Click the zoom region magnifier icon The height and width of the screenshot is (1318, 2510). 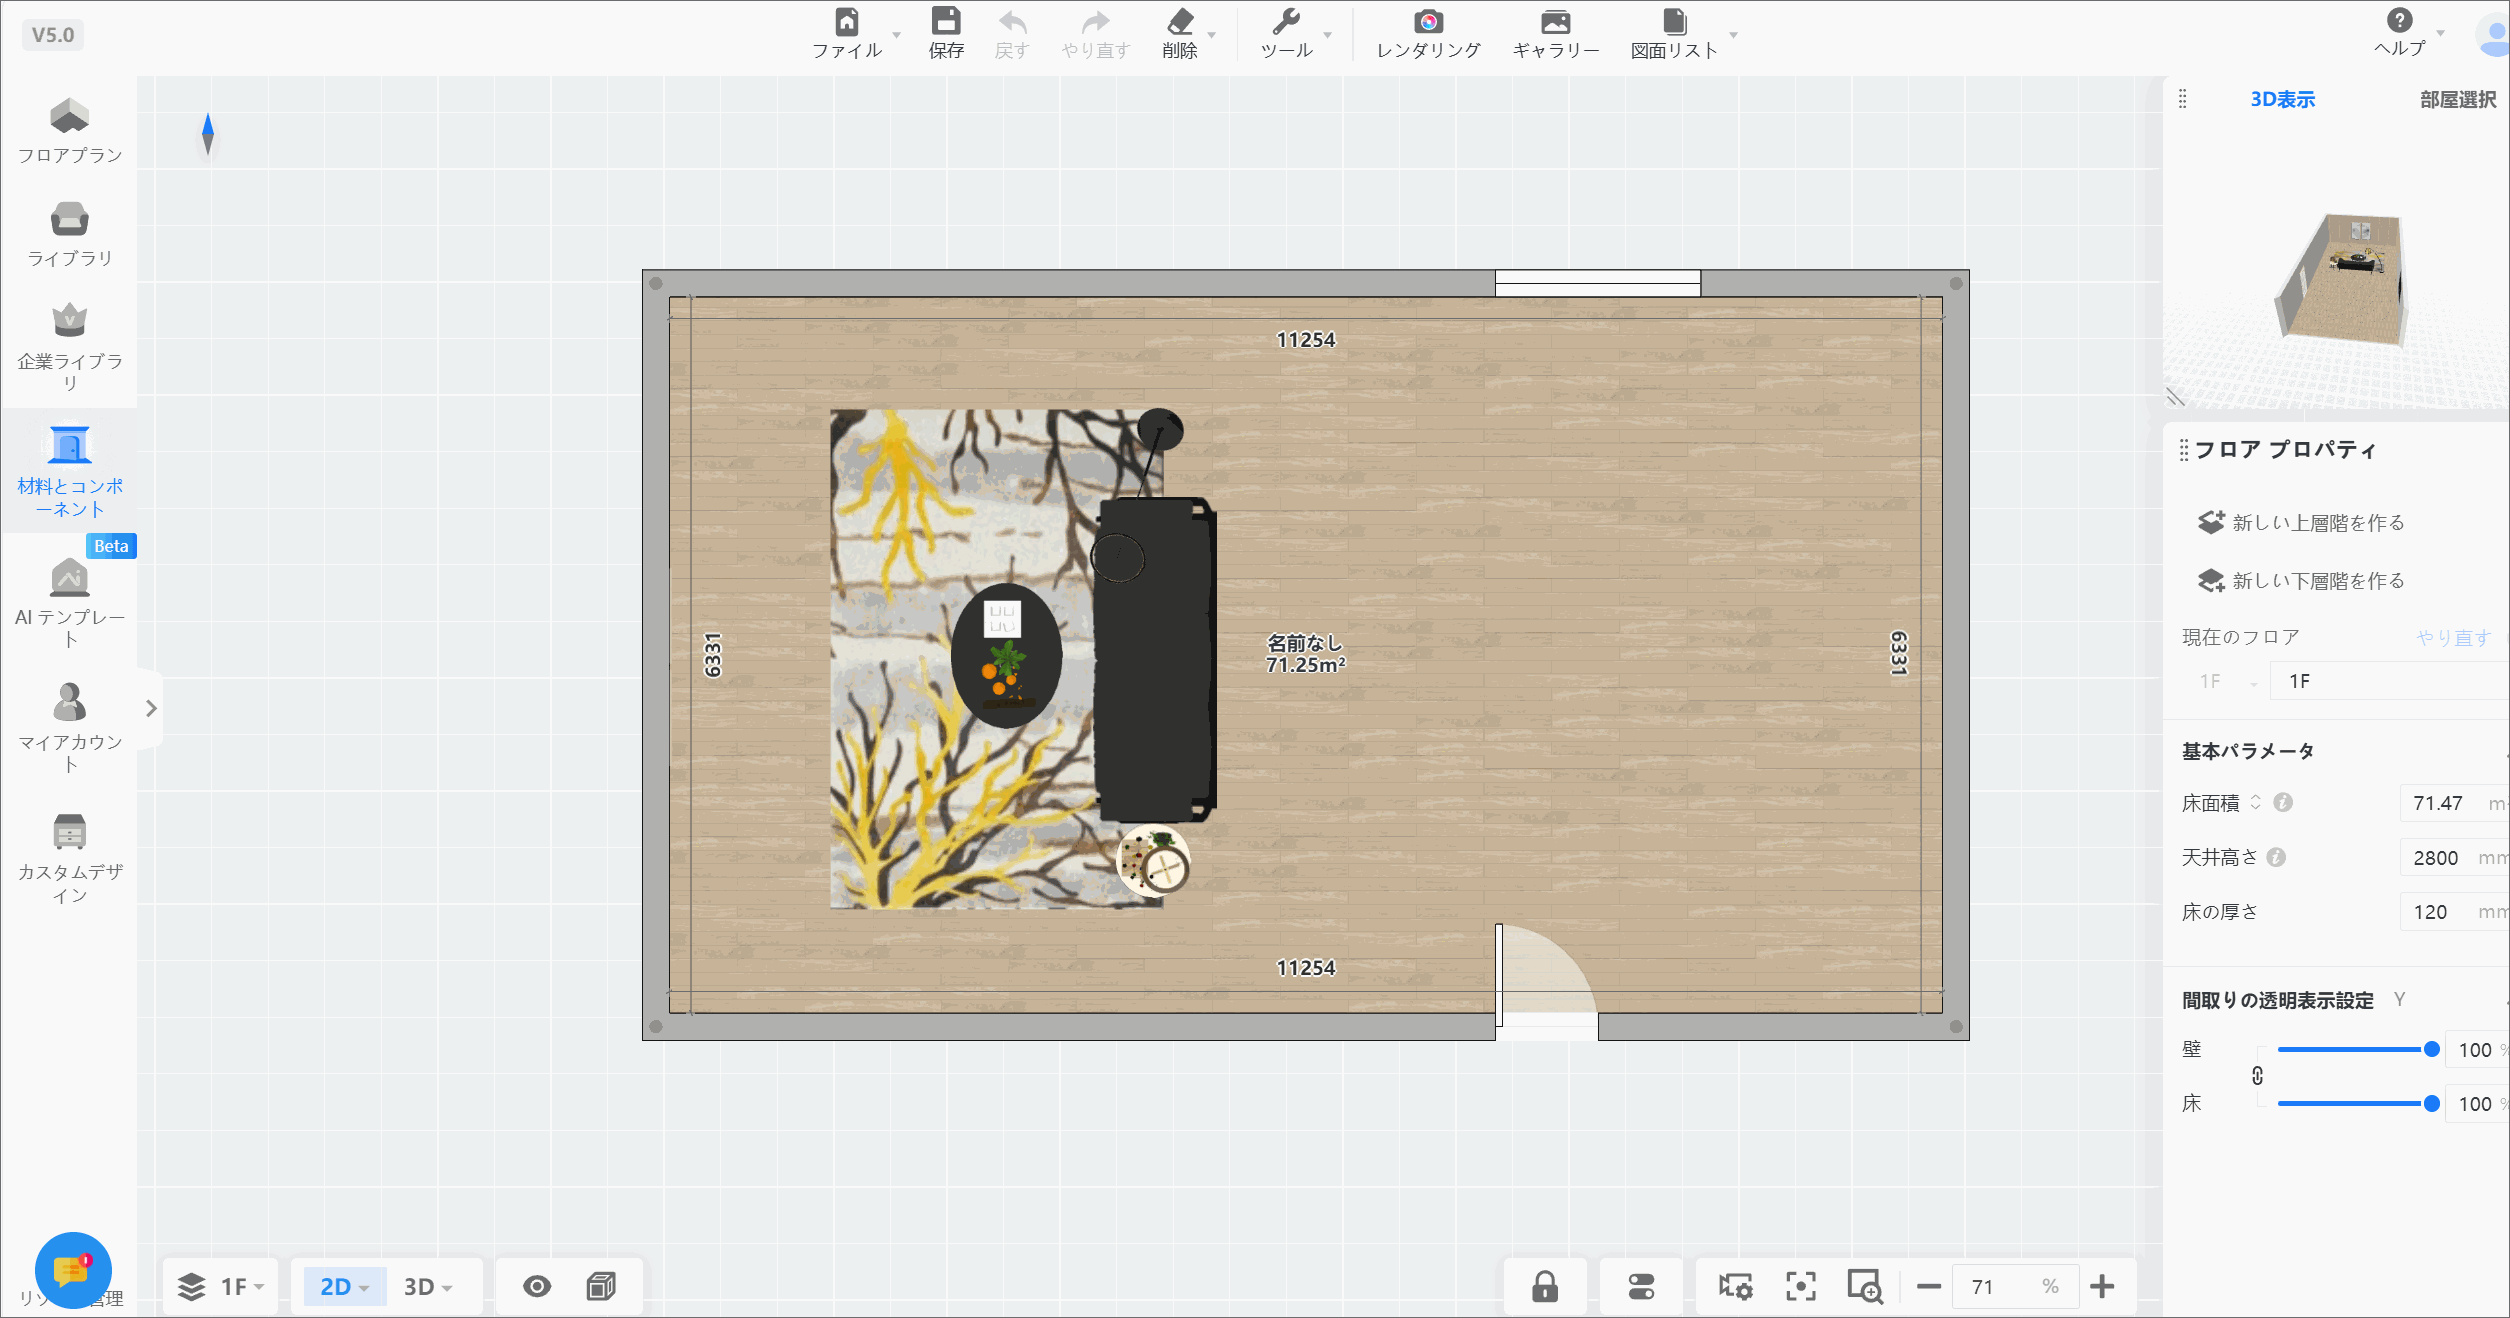1865,1286
